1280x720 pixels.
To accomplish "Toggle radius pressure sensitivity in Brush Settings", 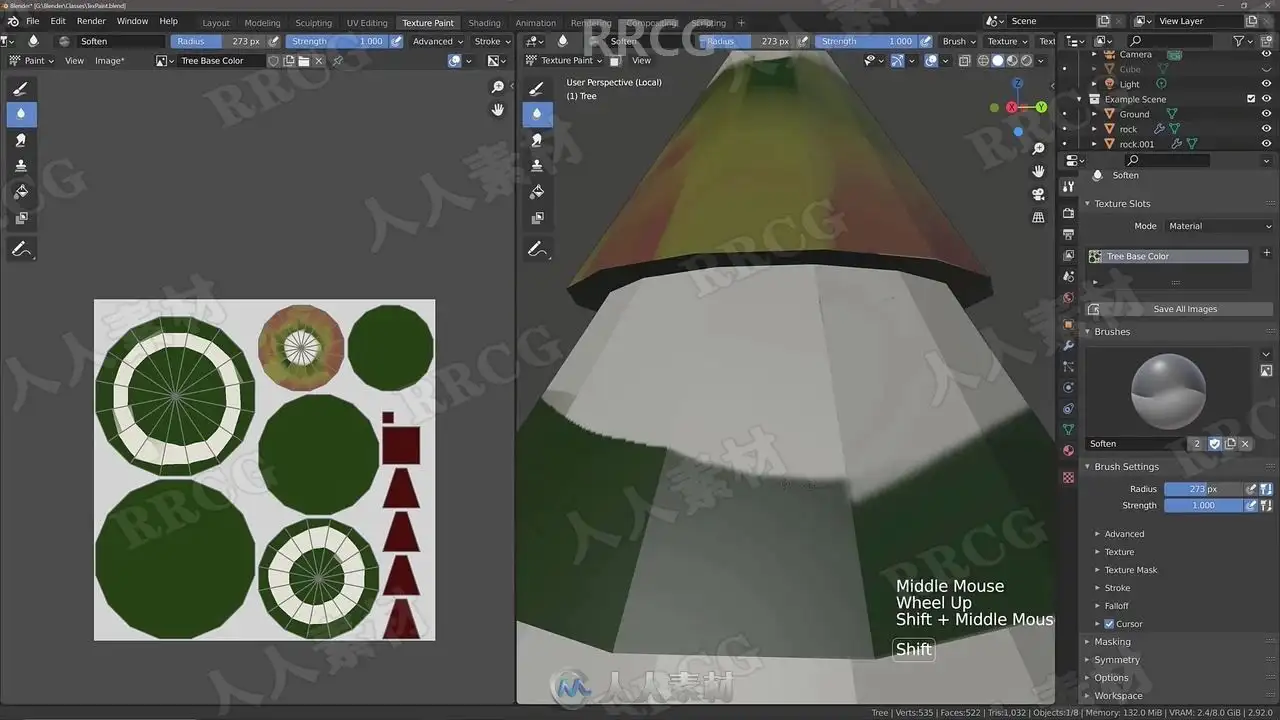I will [x=1250, y=489].
